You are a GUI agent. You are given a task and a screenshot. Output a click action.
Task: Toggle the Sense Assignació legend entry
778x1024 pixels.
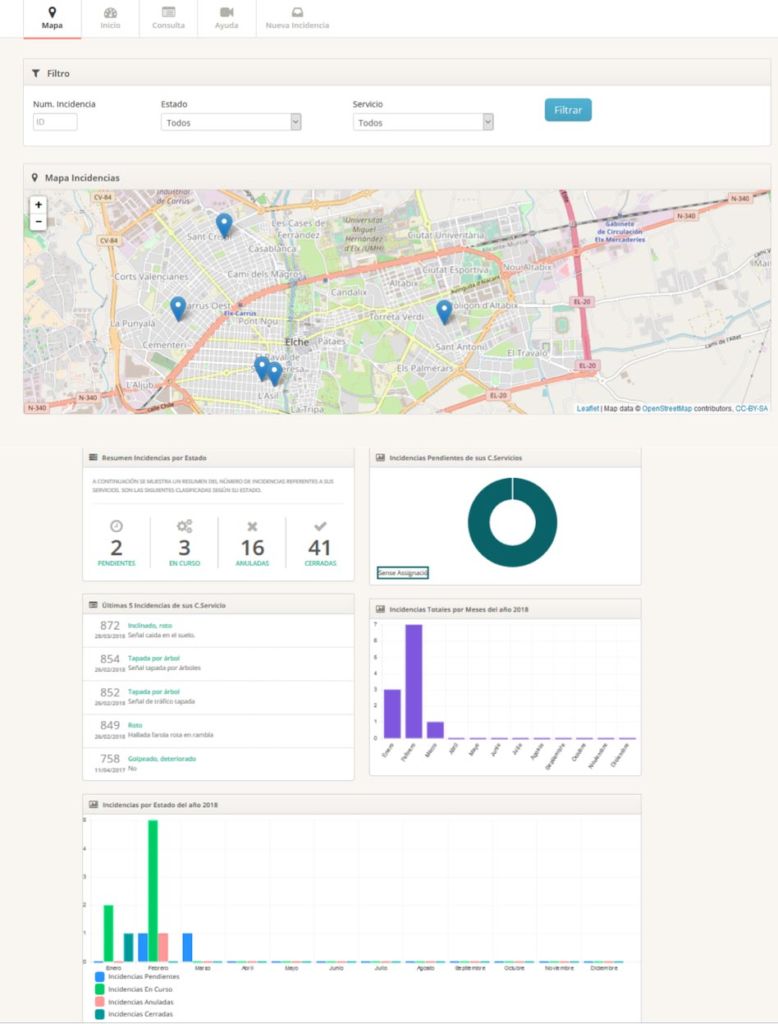(x=402, y=573)
